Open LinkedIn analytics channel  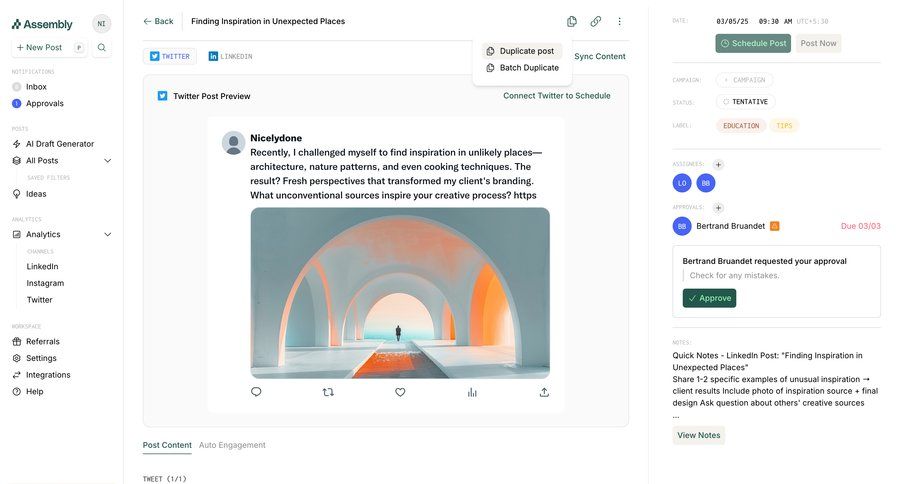click(42, 266)
